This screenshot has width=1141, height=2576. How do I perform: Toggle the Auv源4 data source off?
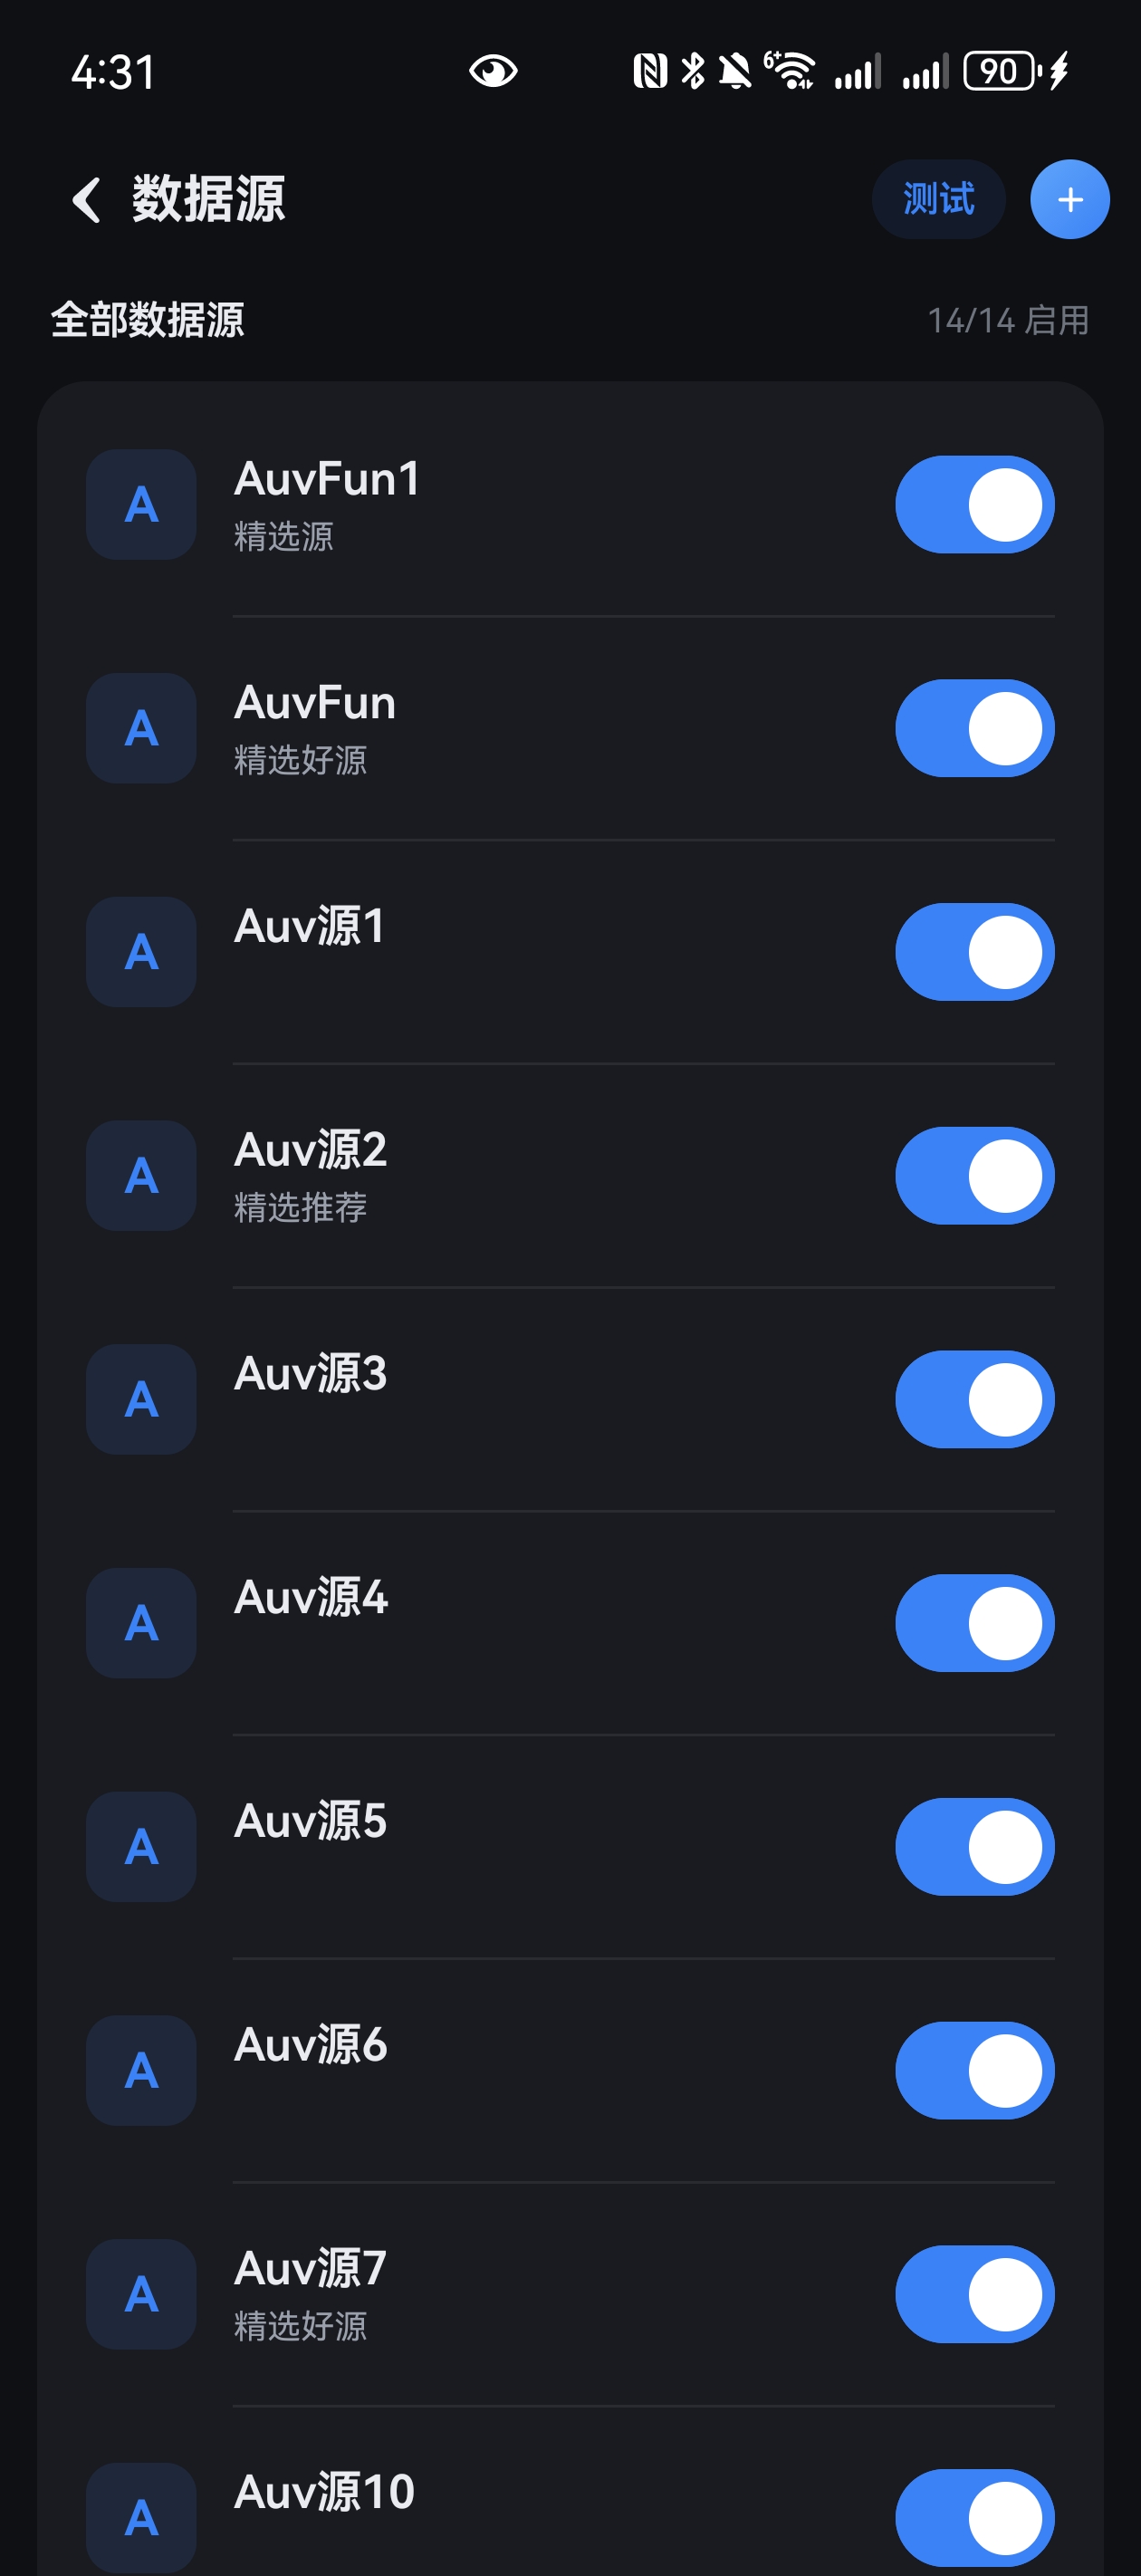(x=974, y=1622)
